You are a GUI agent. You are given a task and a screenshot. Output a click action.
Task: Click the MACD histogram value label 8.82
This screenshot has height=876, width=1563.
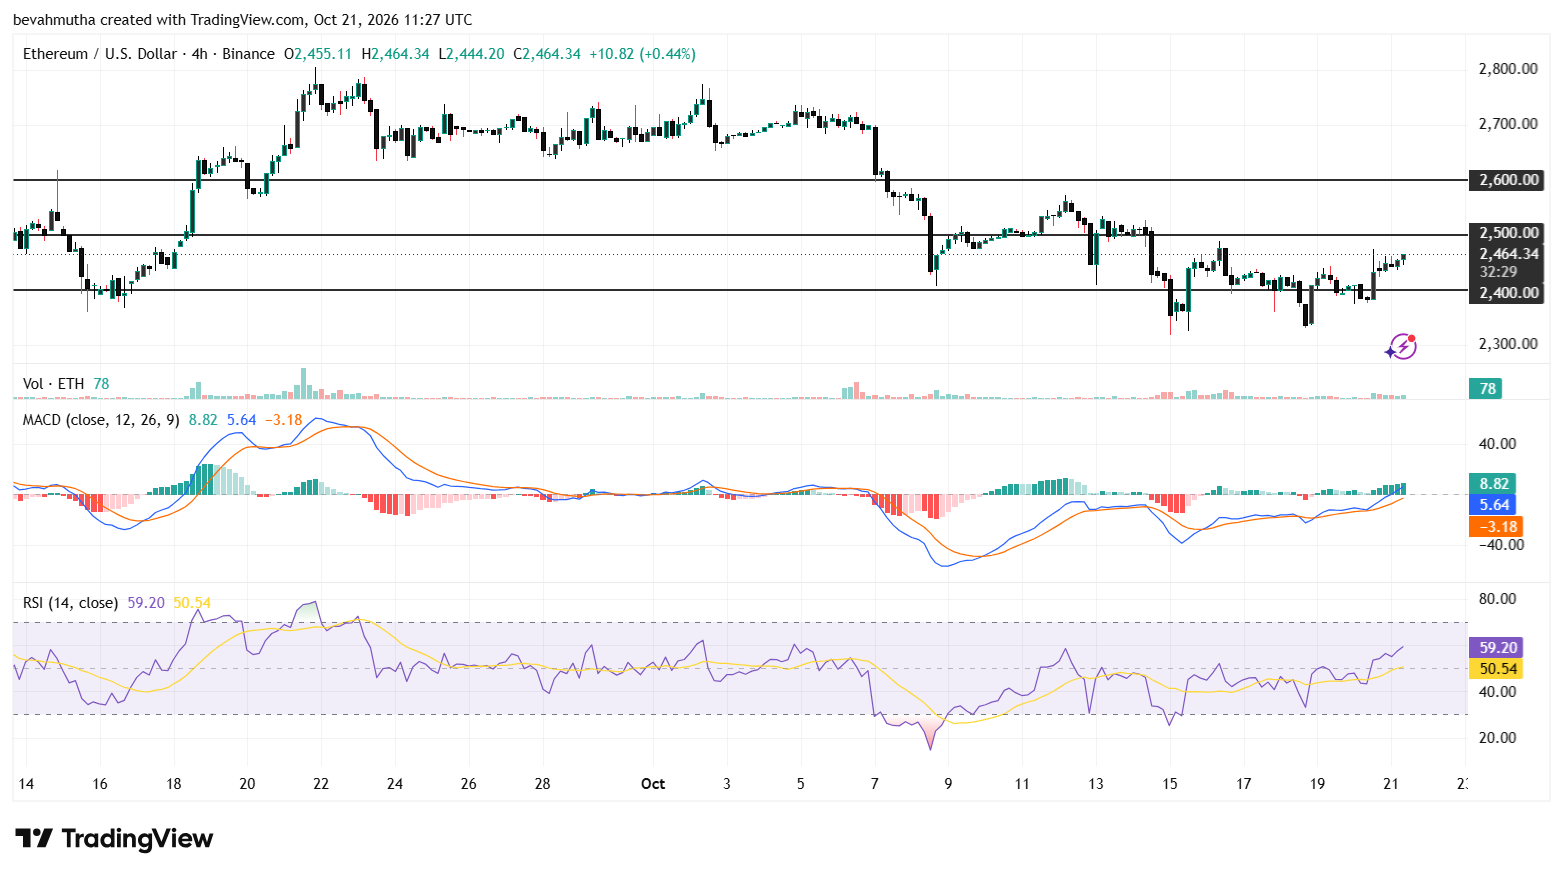(1494, 484)
